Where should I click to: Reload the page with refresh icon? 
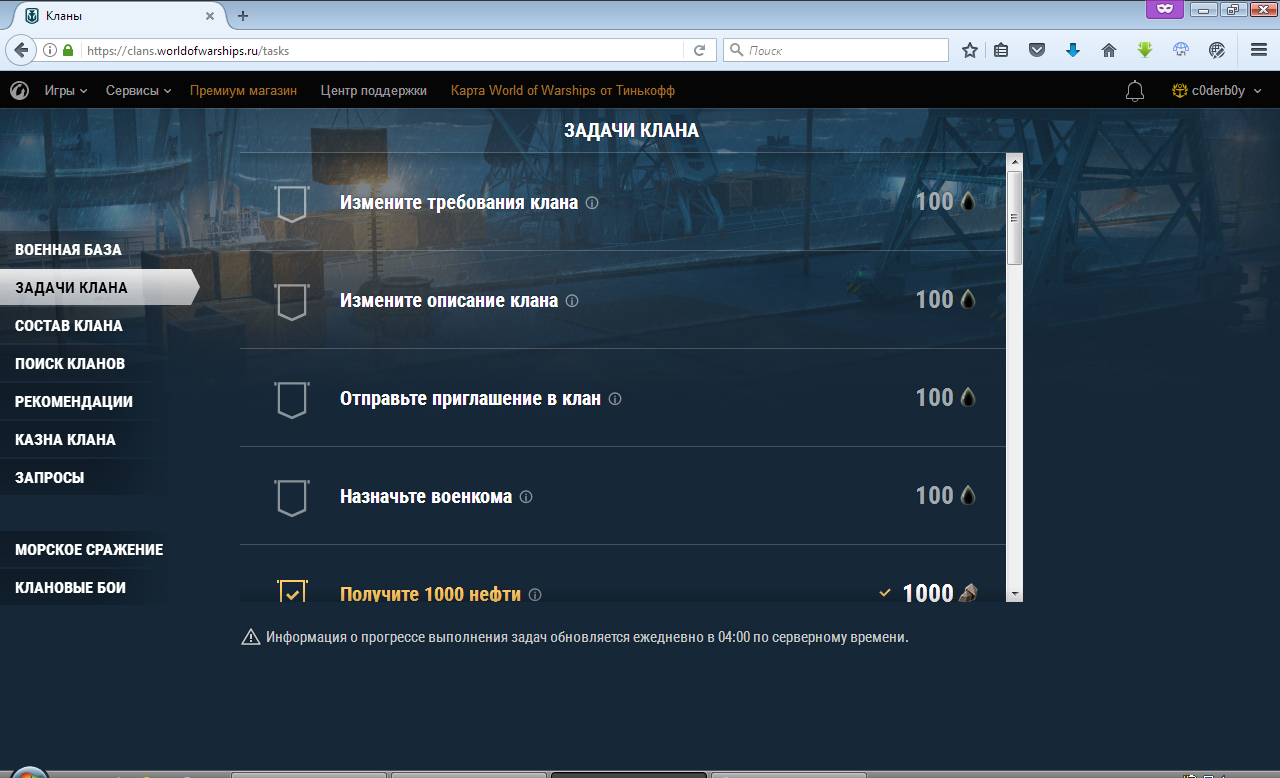(700, 50)
